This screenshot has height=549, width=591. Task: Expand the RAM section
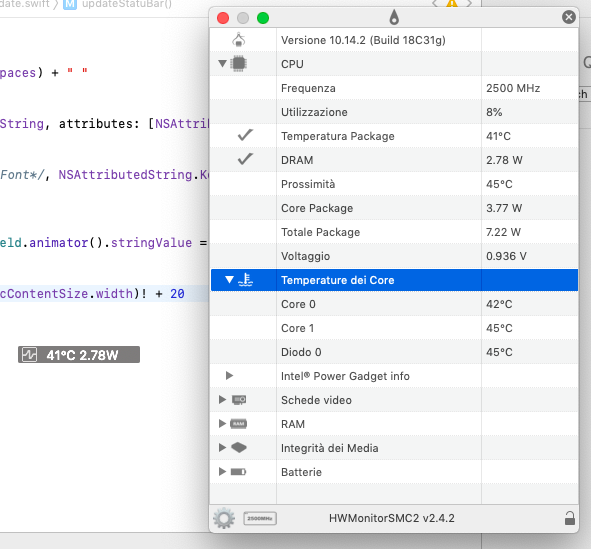pyautogui.click(x=222, y=424)
